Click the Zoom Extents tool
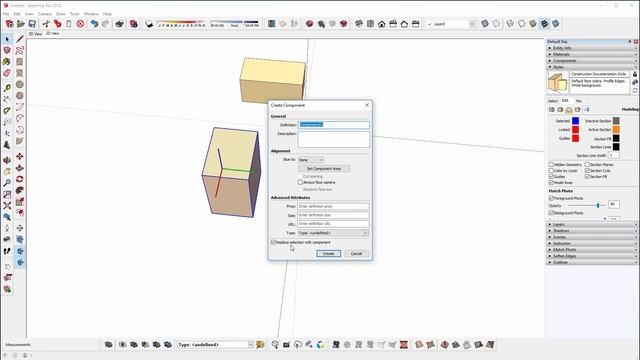Image resolution: width=640 pixels, height=360 pixels. pos(7,206)
